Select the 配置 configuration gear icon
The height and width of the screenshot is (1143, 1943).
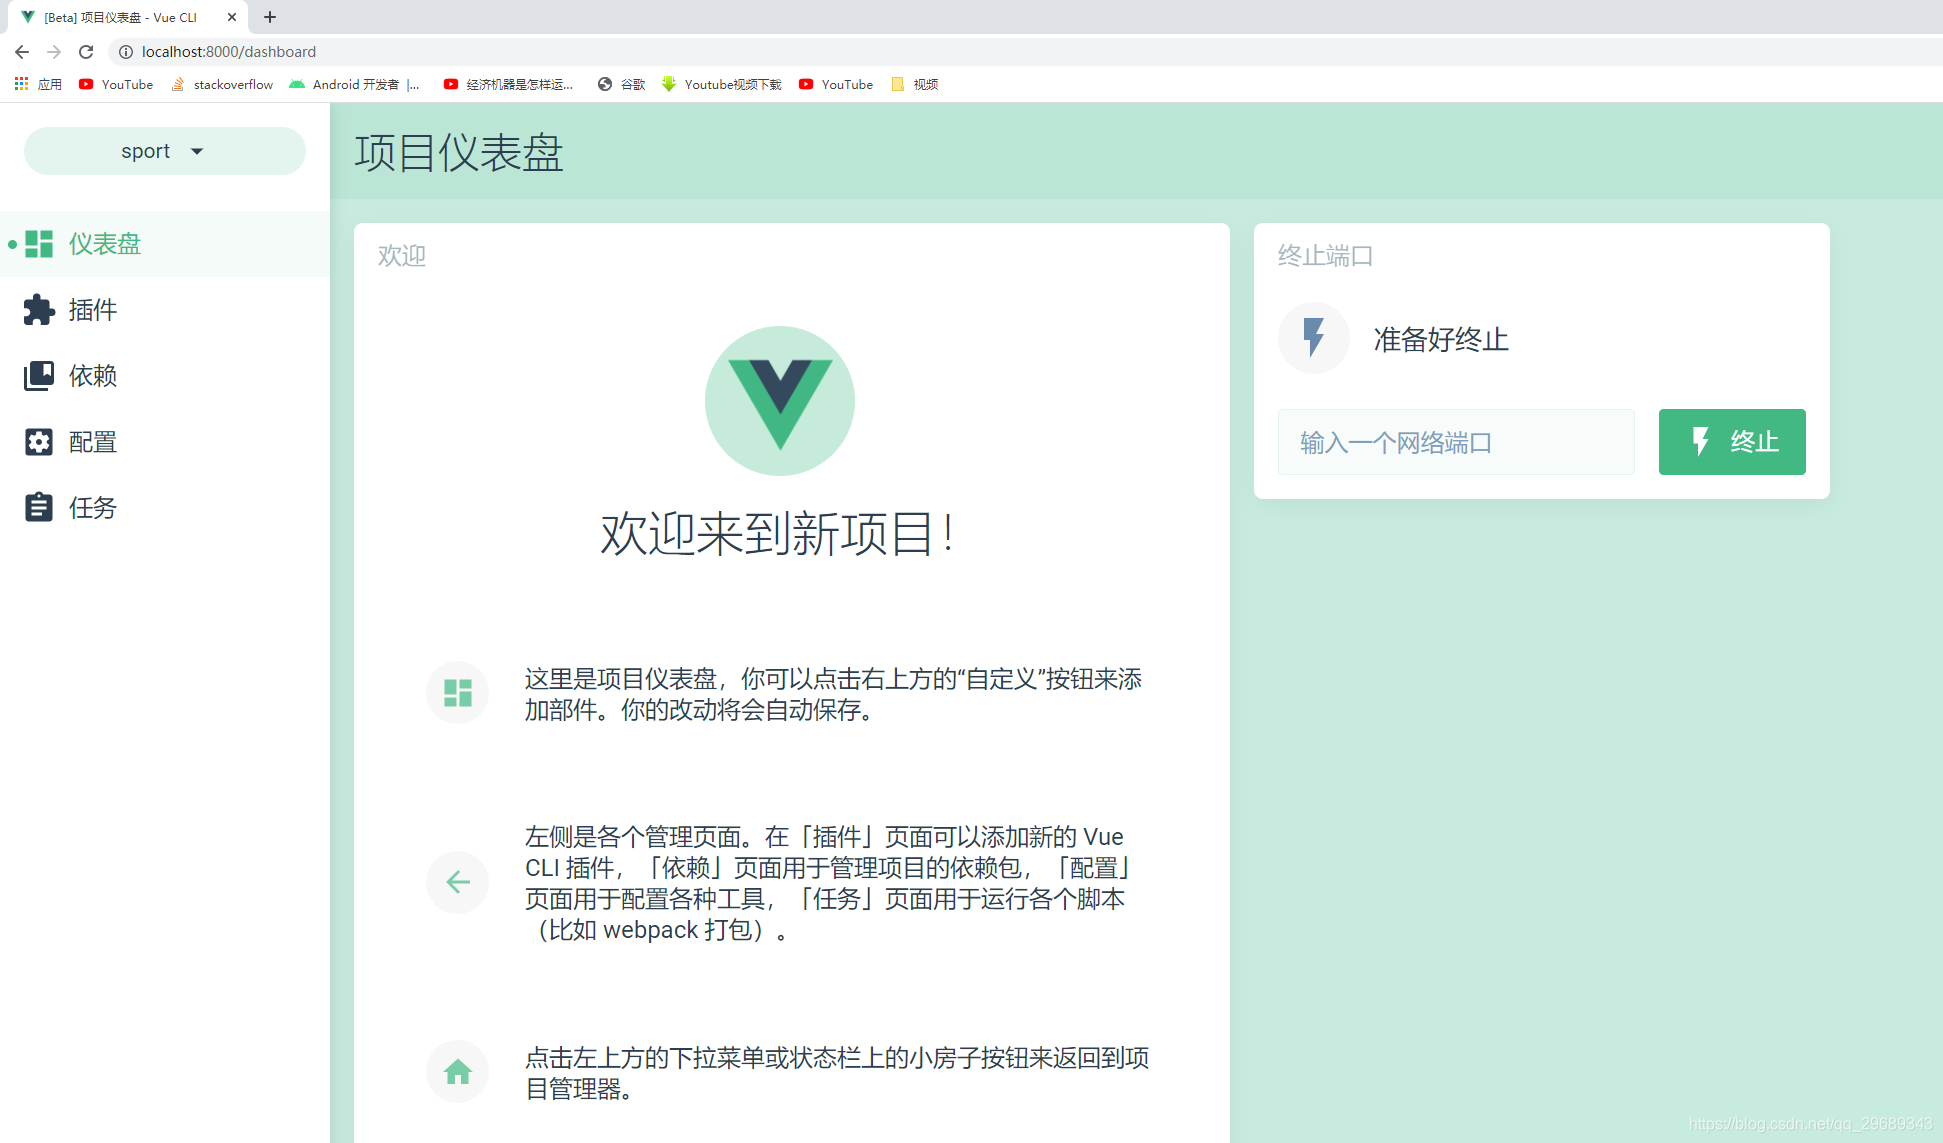(38, 441)
